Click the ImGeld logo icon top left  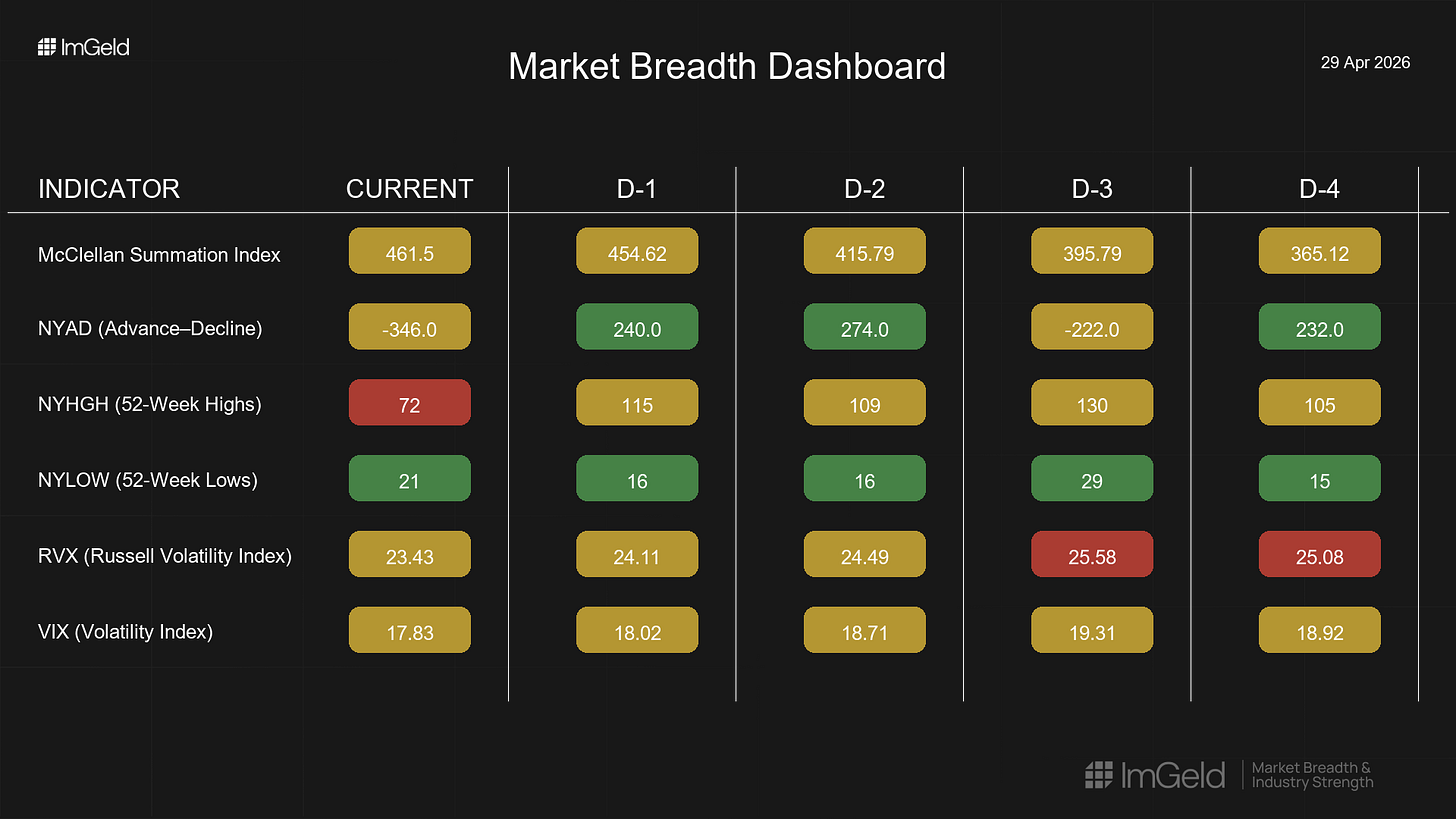[46, 47]
